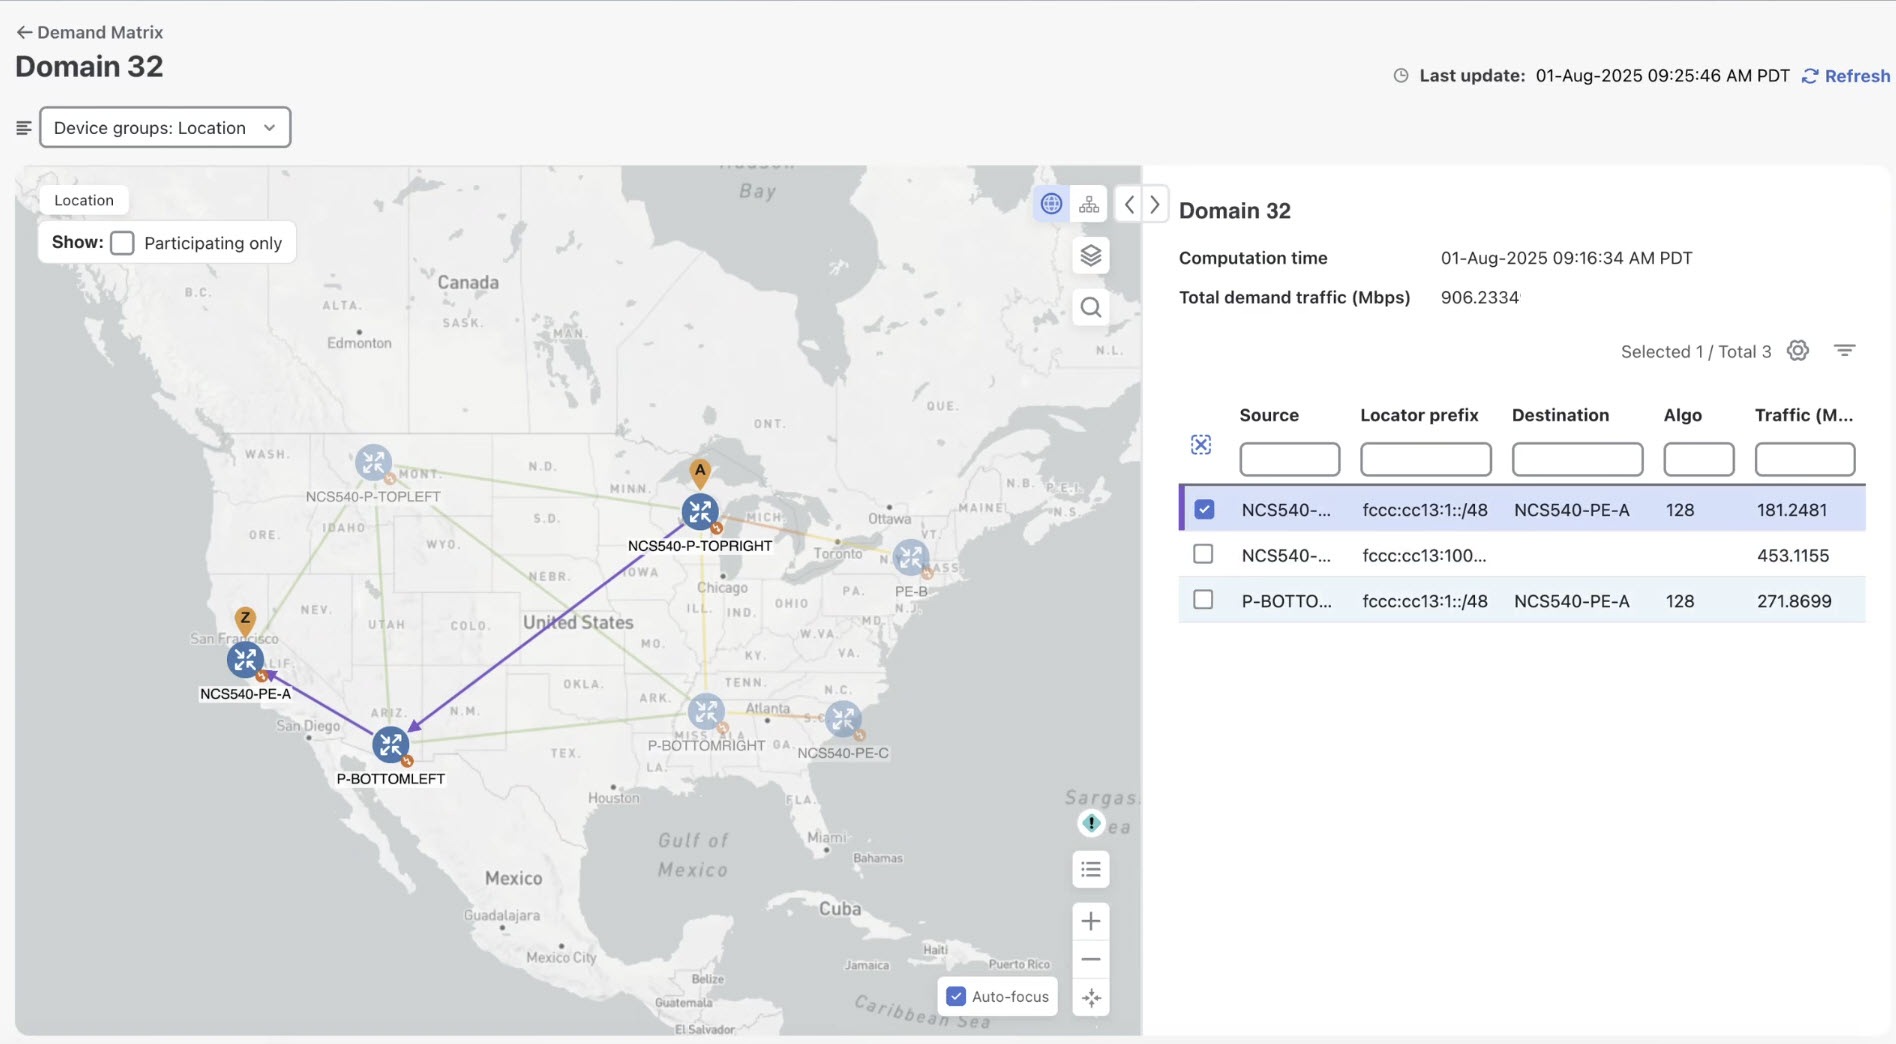The height and width of the screenshot is (1044, 1896).
Task: Click the zoom in plus button
Action: [1090, 920]
